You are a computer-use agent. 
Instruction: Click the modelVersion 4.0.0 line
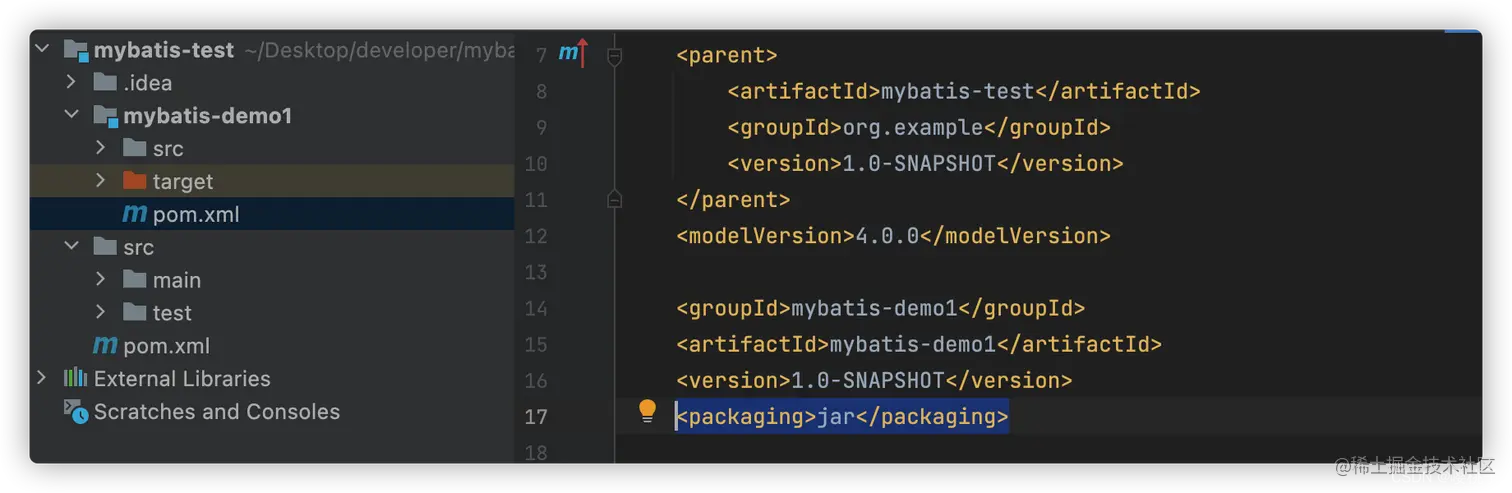893,236
